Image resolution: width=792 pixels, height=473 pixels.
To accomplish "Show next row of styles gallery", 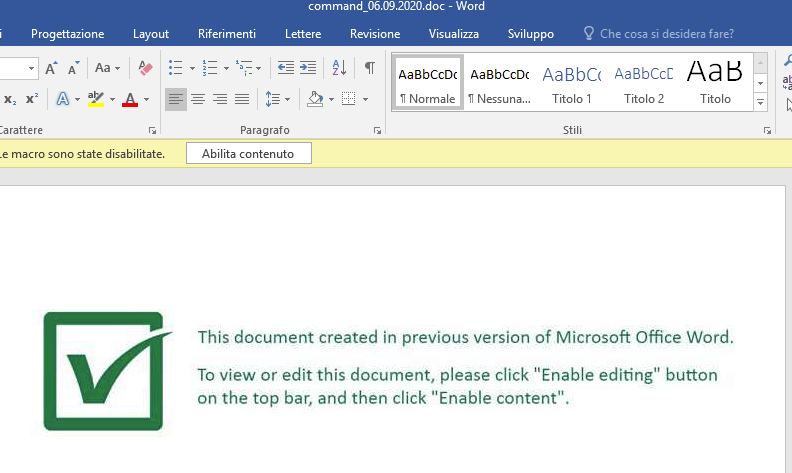I will pyautogui.click(x=760, y=83).
